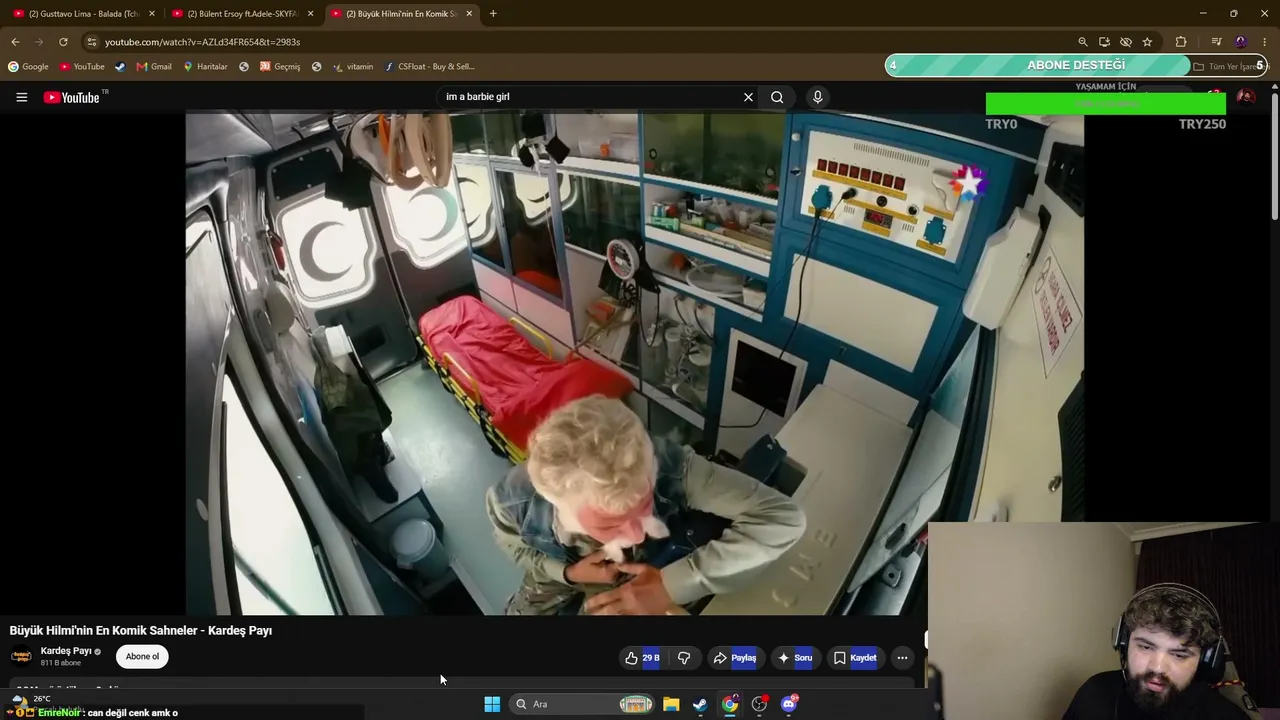
Task: Click the video player to pause
Action: click(634, 363)
